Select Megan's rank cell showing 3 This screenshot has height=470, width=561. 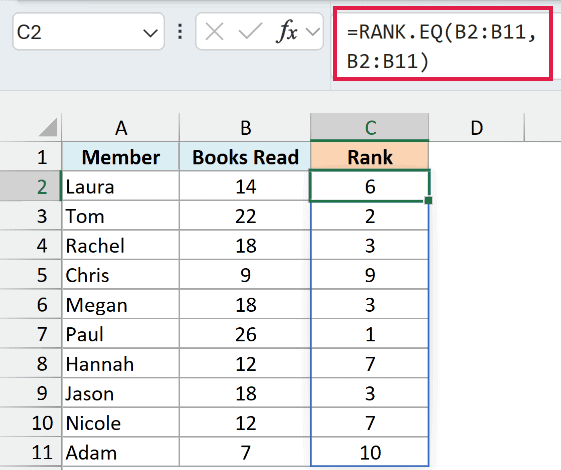click(x=370, y=304)
